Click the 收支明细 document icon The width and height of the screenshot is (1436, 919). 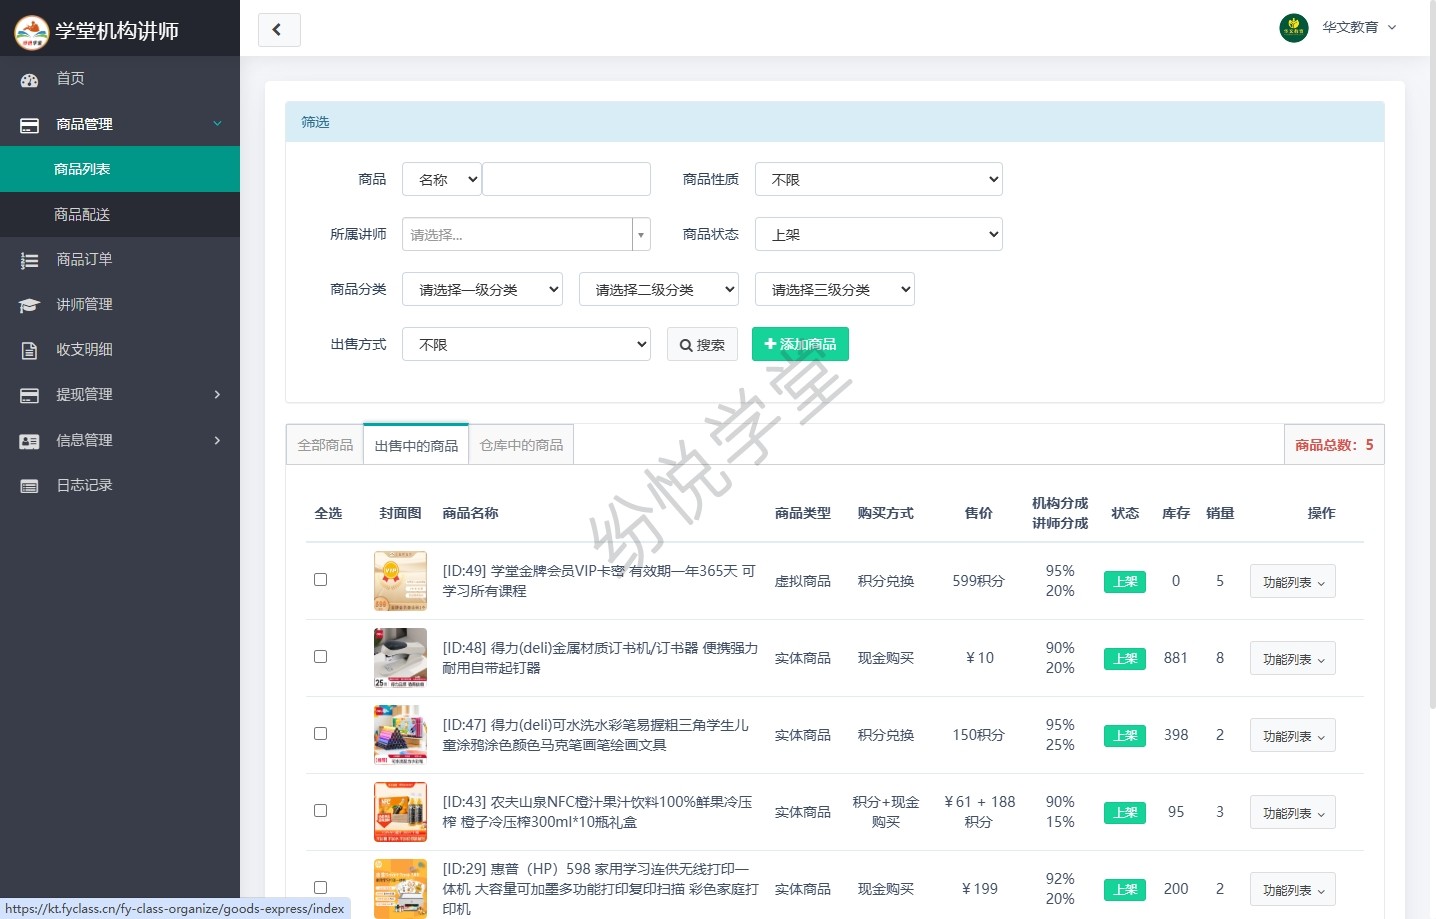click(x=29, y=350)
